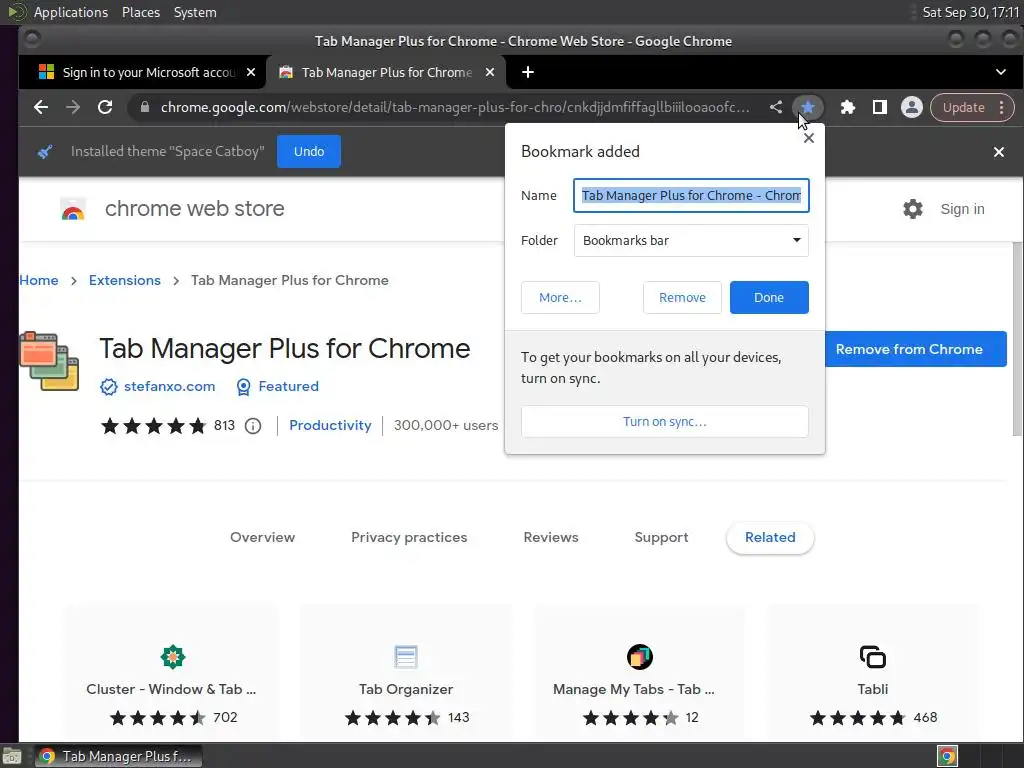Open the Places menu
The width and height of the screenshot is (1024, 768).
coord(140,12)
